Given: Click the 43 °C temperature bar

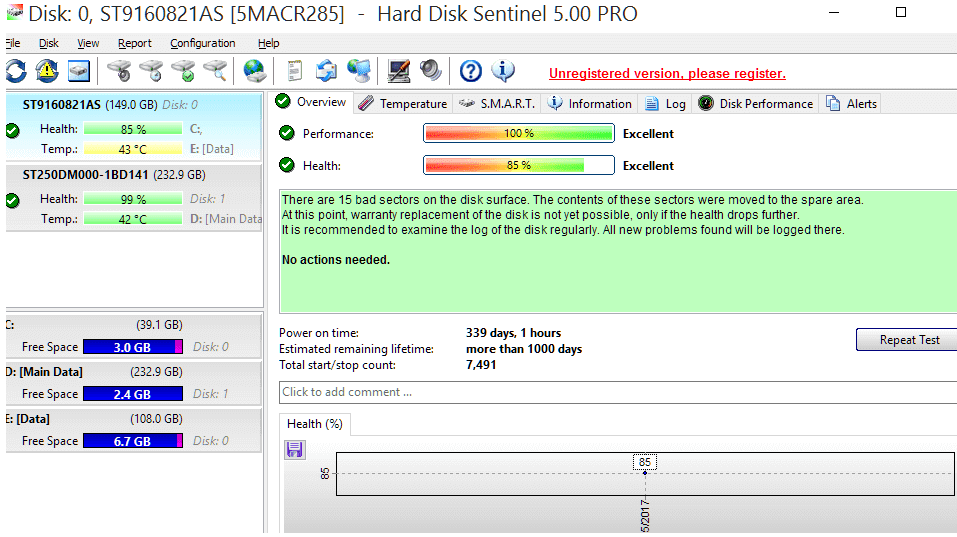Looking at the screenshot, I should [x=133, y=149].
